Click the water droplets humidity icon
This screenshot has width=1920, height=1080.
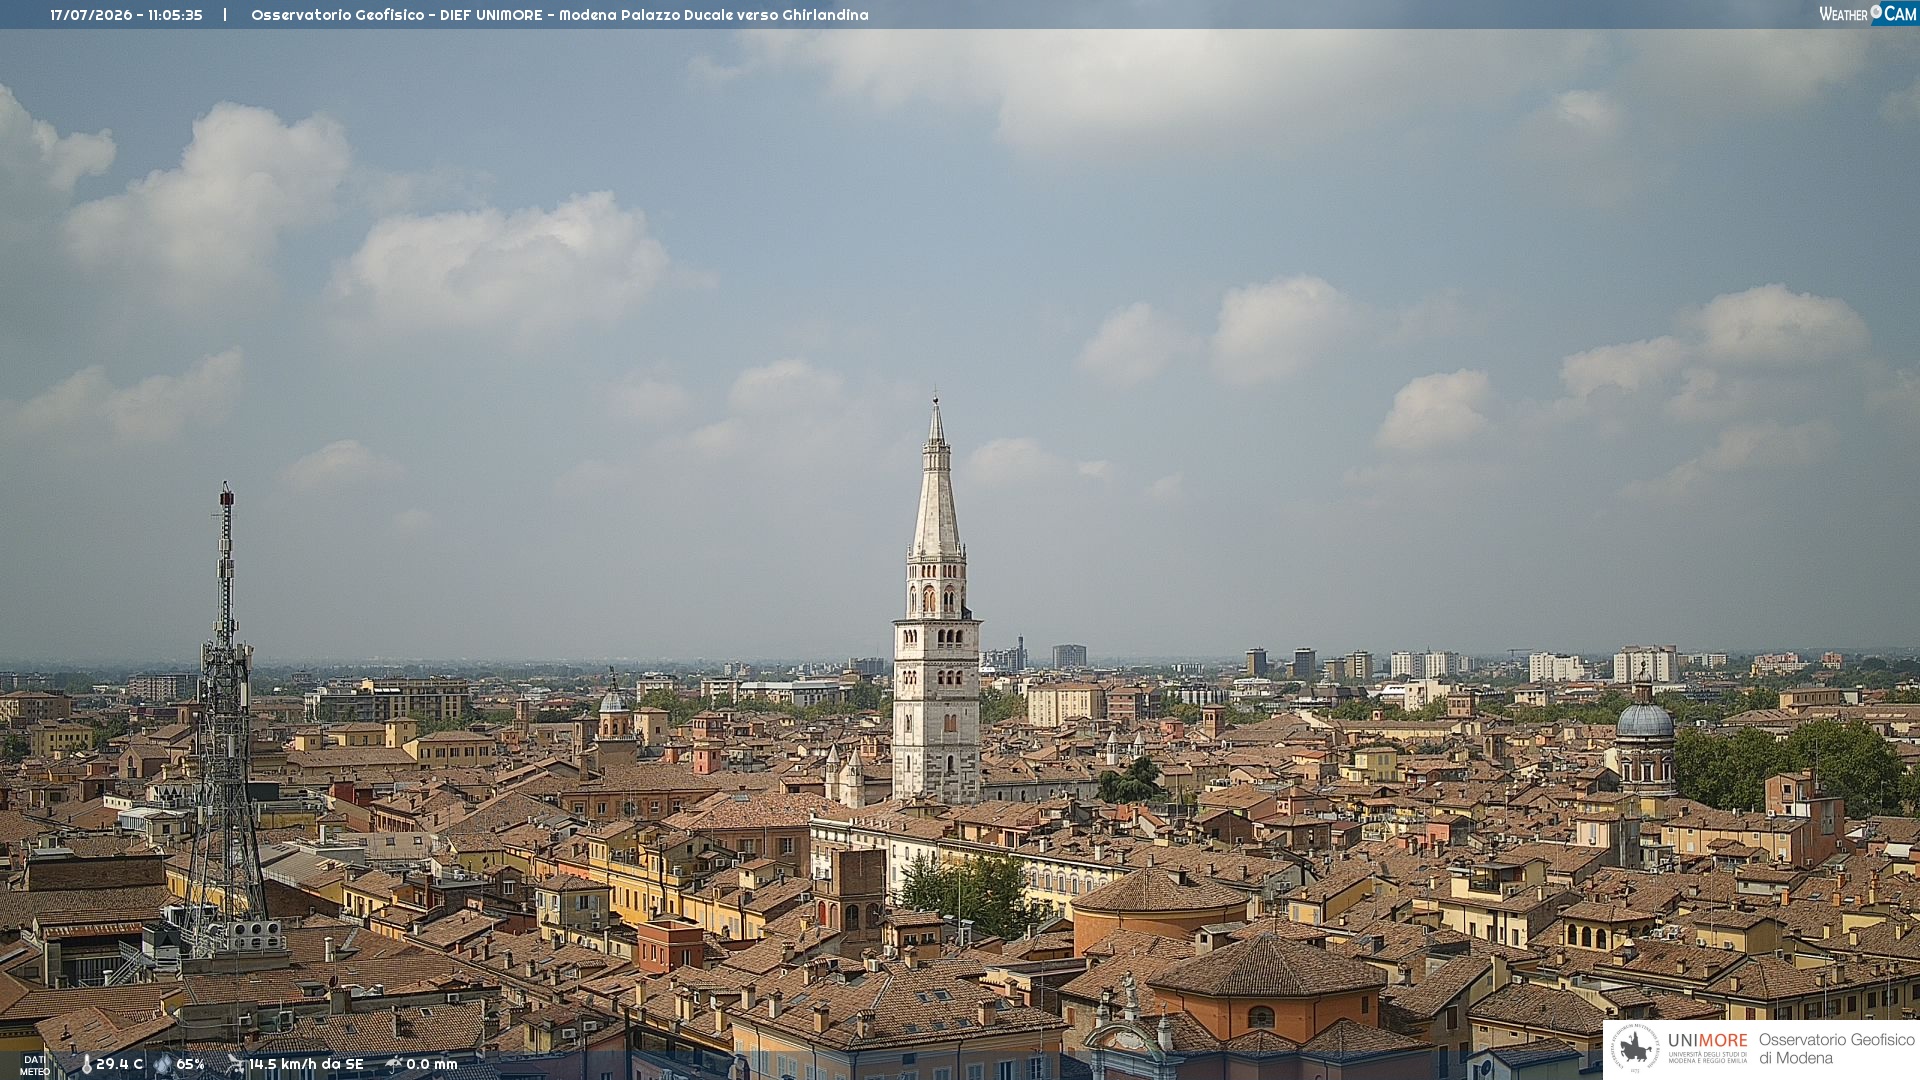[x=162, y=1064]
